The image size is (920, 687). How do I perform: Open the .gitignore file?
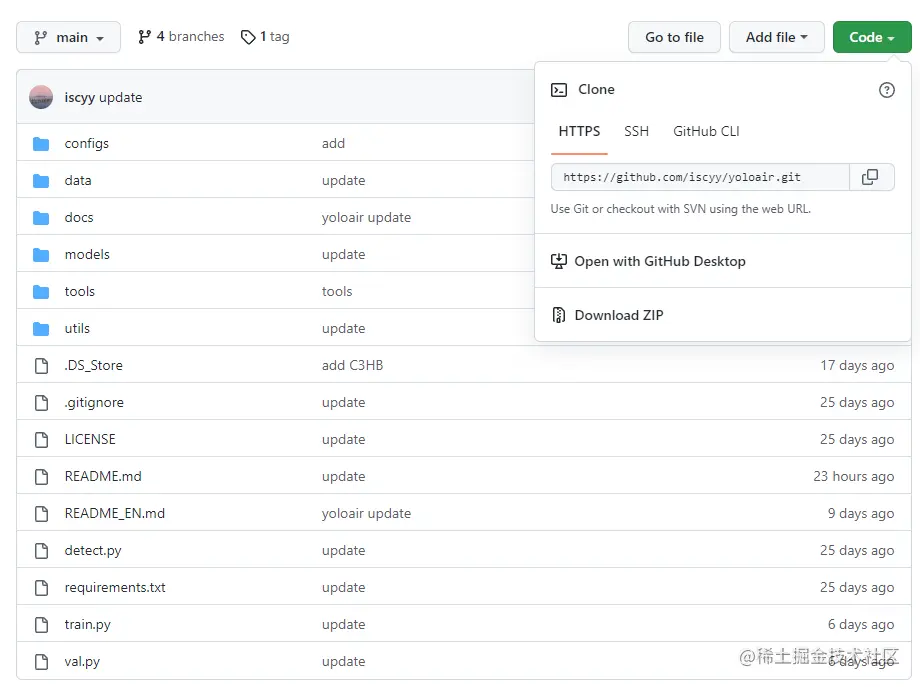94,402
